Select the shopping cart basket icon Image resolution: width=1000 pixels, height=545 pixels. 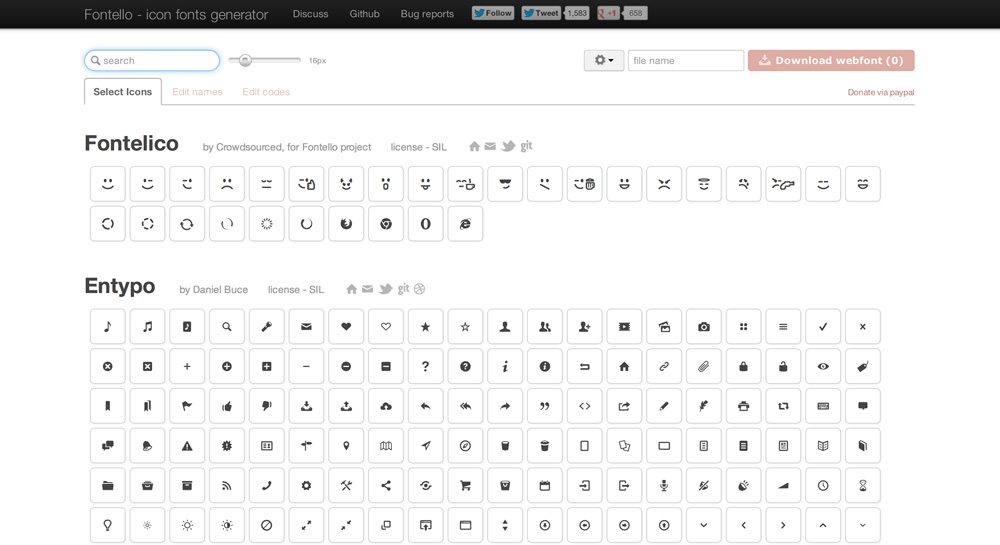coord(466,486)
